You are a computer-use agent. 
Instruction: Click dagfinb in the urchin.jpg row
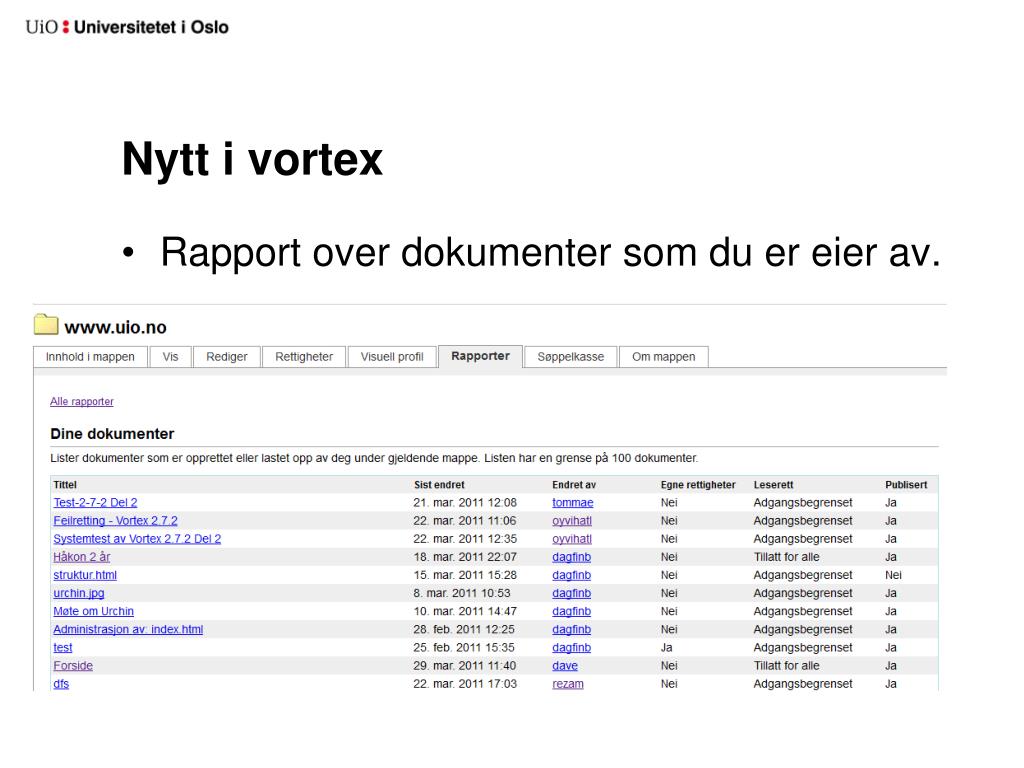pos(571,593)
